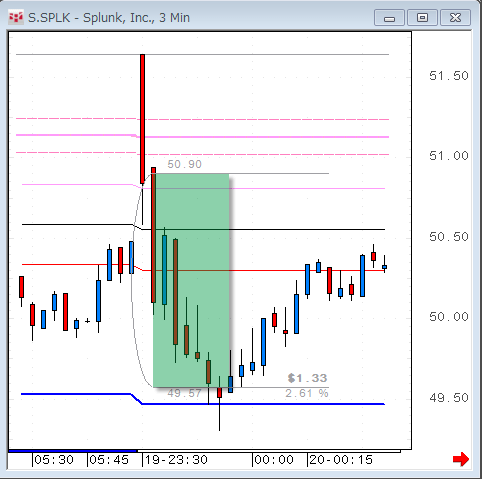Click the 00:00 time axis marker
Image resolution: width=482 pixels, height=479 pixels.
coord(274,460)
